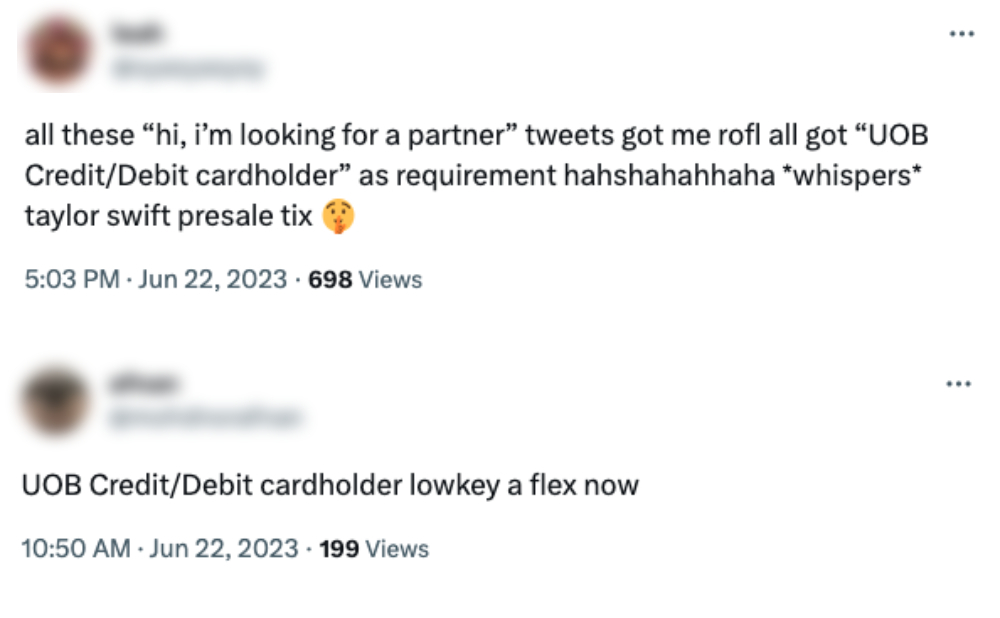Open the 10:50 AM timestamp link
Screen dimensions: 1000x618
coord(76,549)
